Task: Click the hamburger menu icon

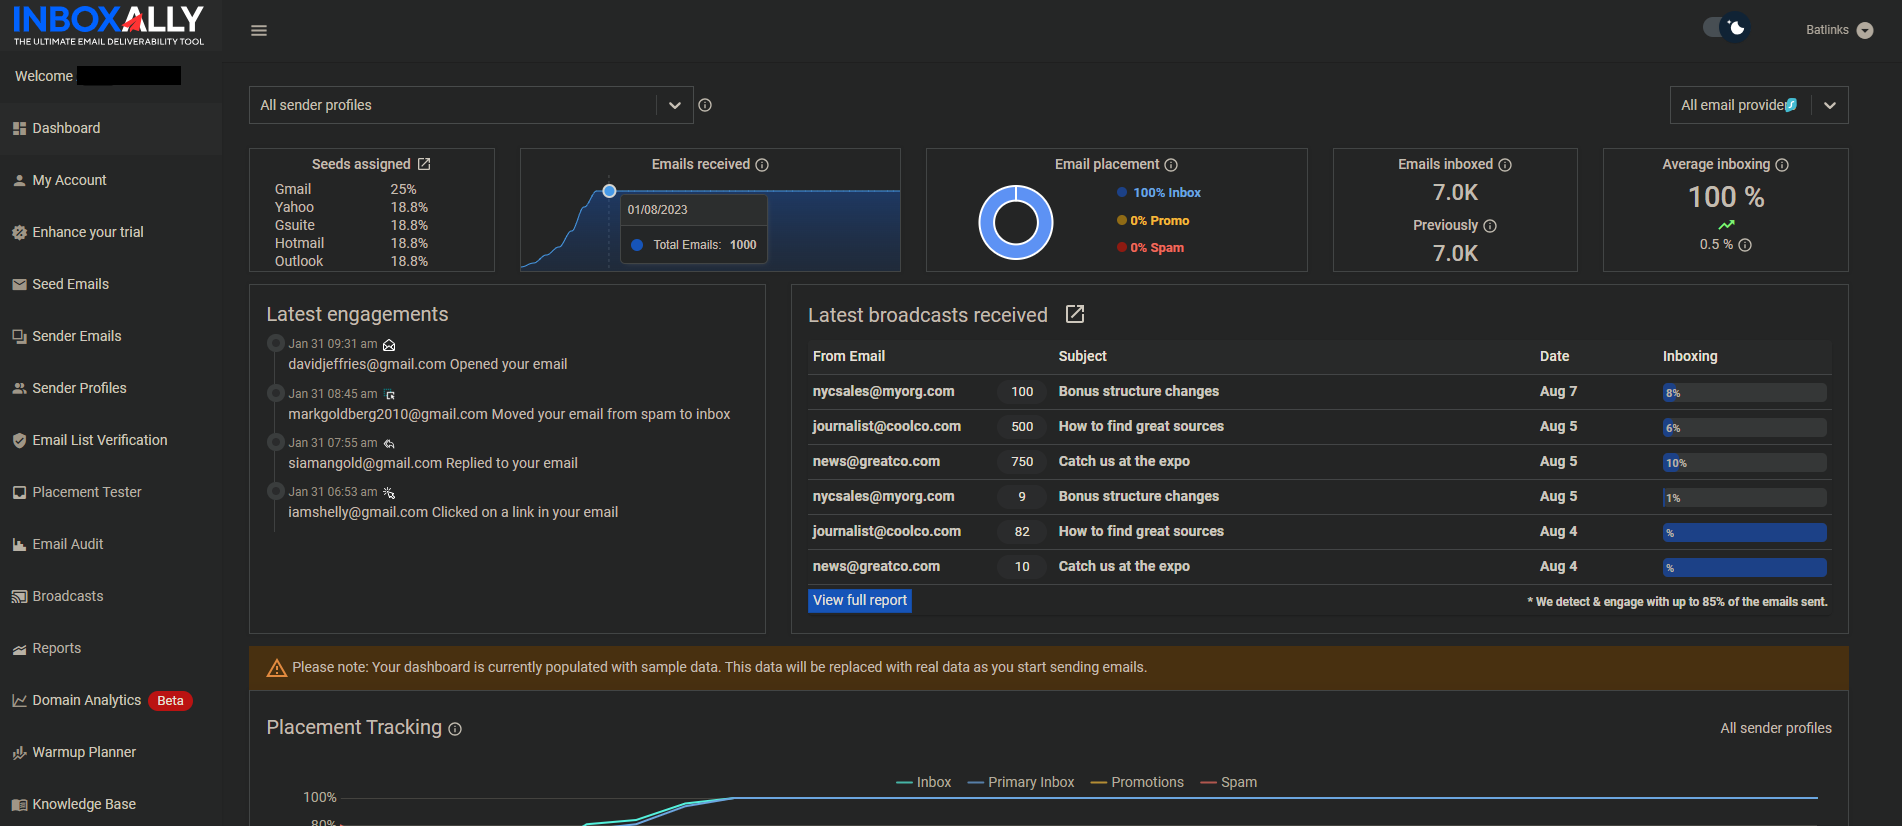Action: tap(259, 31)
